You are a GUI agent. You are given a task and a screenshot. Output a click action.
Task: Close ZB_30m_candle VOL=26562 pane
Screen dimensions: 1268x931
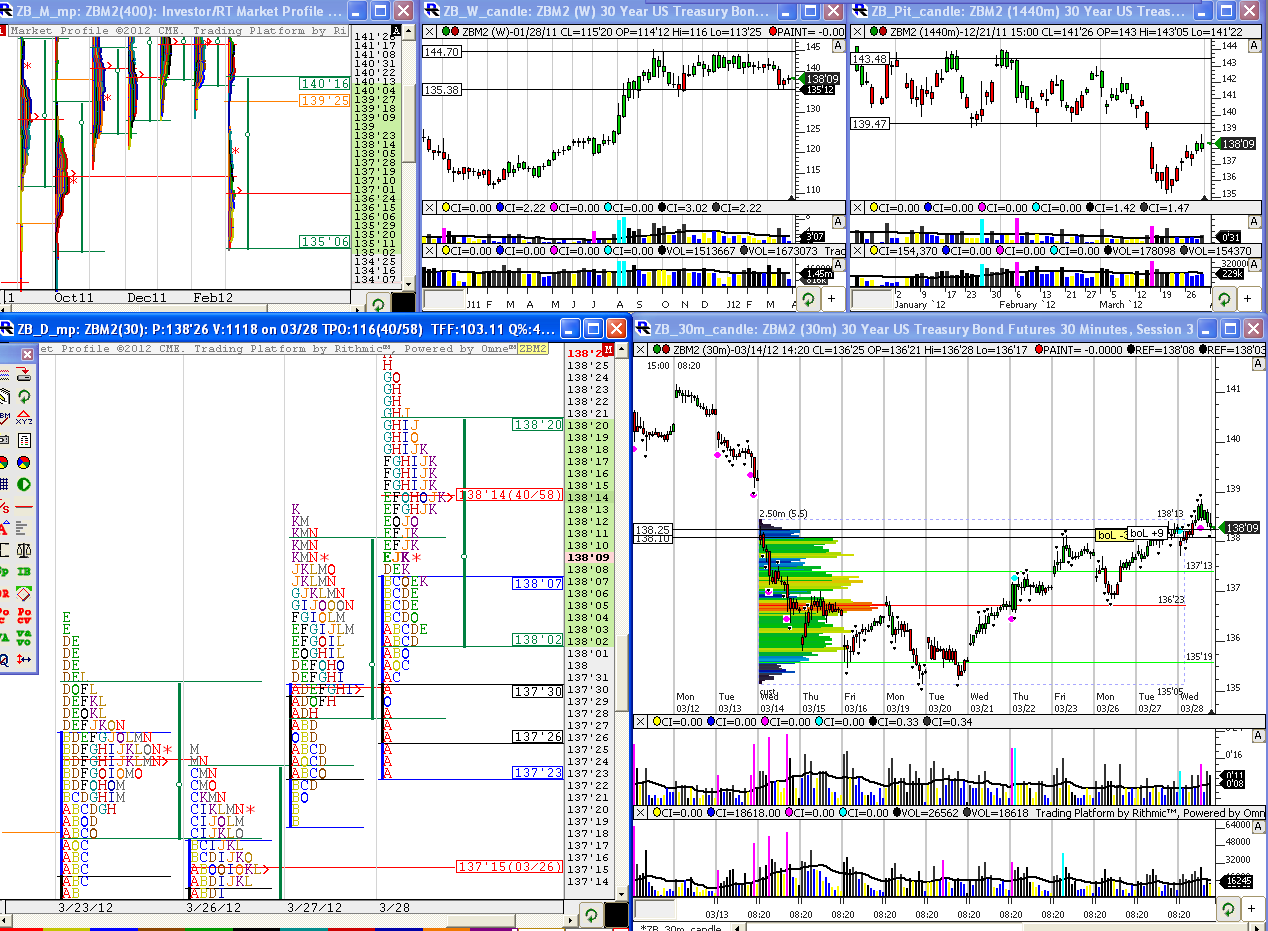[x=640, y=813]
